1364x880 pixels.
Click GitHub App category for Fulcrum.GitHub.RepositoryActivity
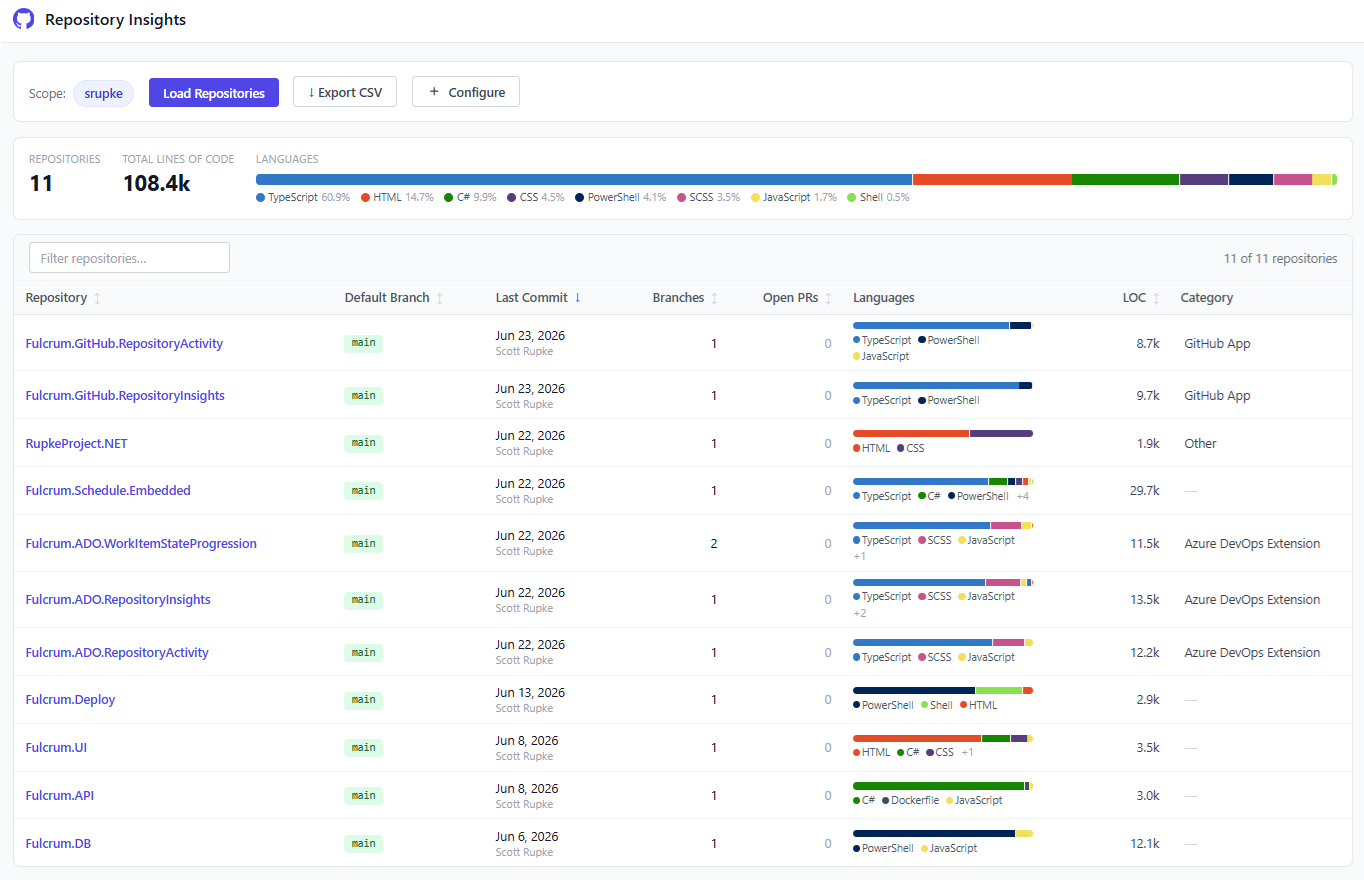point(1217,343)
